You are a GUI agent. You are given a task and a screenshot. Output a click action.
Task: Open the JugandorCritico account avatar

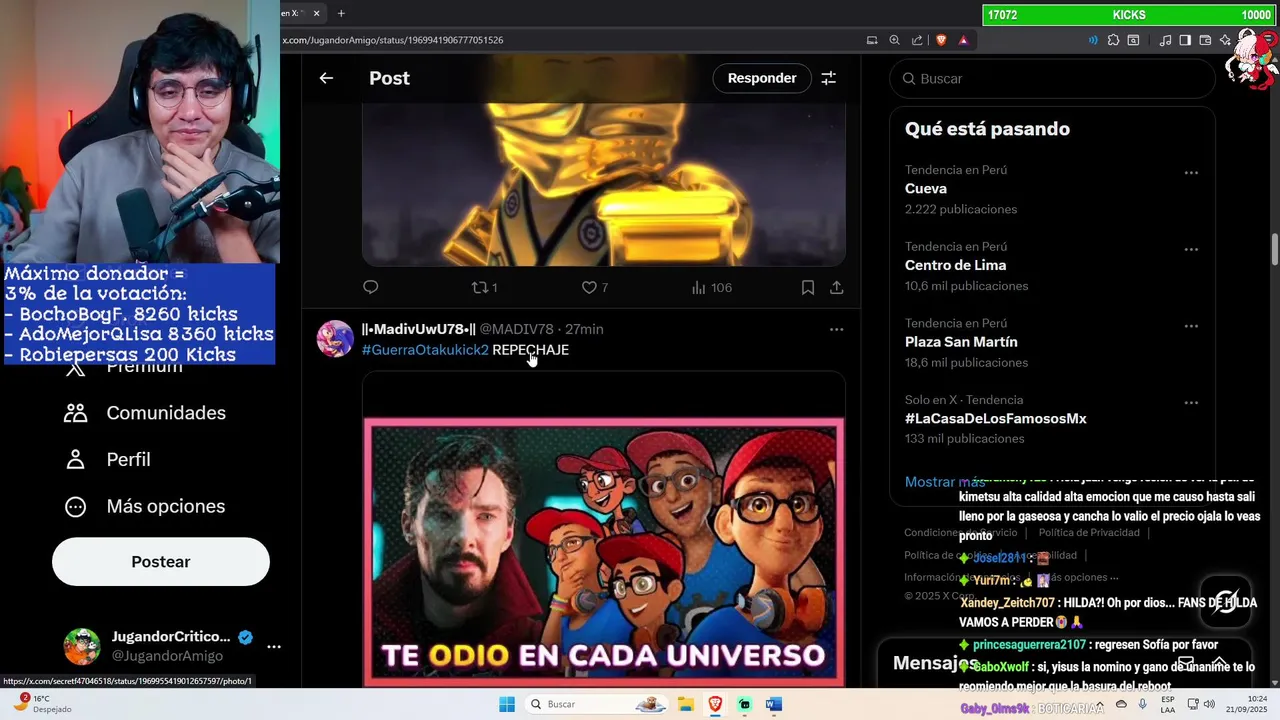click(x=82, y=646)
